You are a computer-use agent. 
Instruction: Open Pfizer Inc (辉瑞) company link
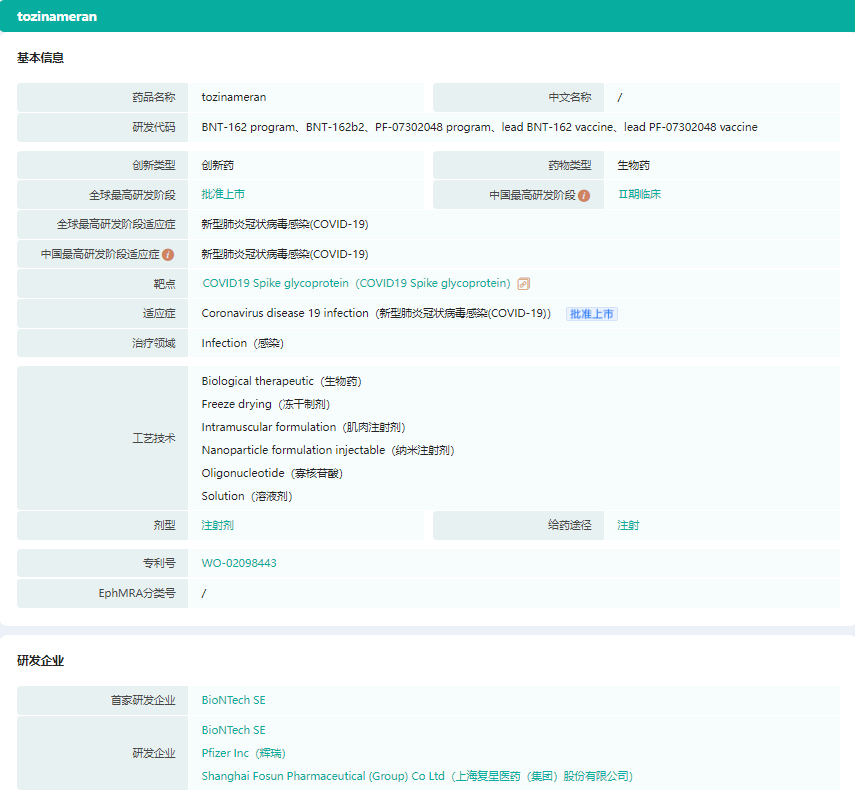pos(243,753)
